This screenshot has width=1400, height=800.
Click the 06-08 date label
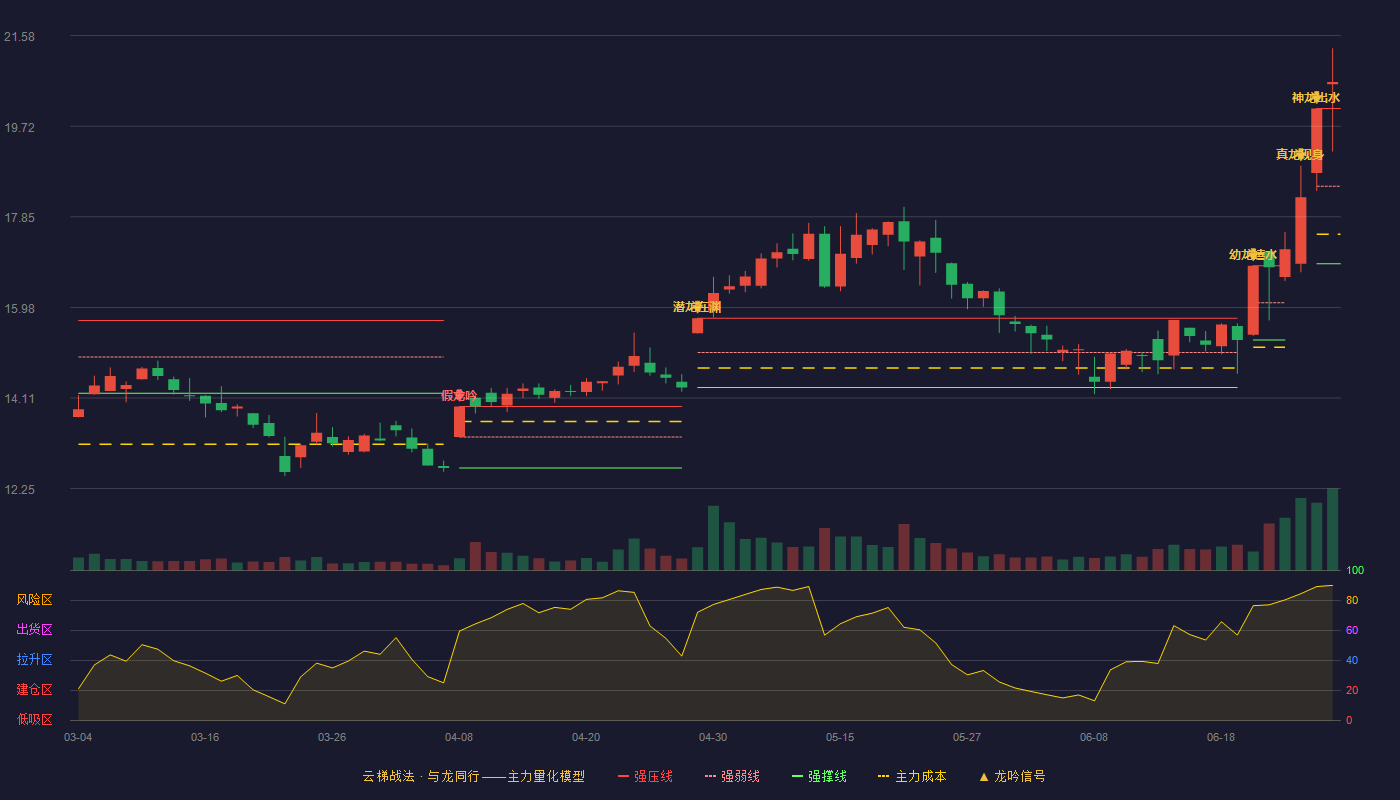tap(1094, 737)
